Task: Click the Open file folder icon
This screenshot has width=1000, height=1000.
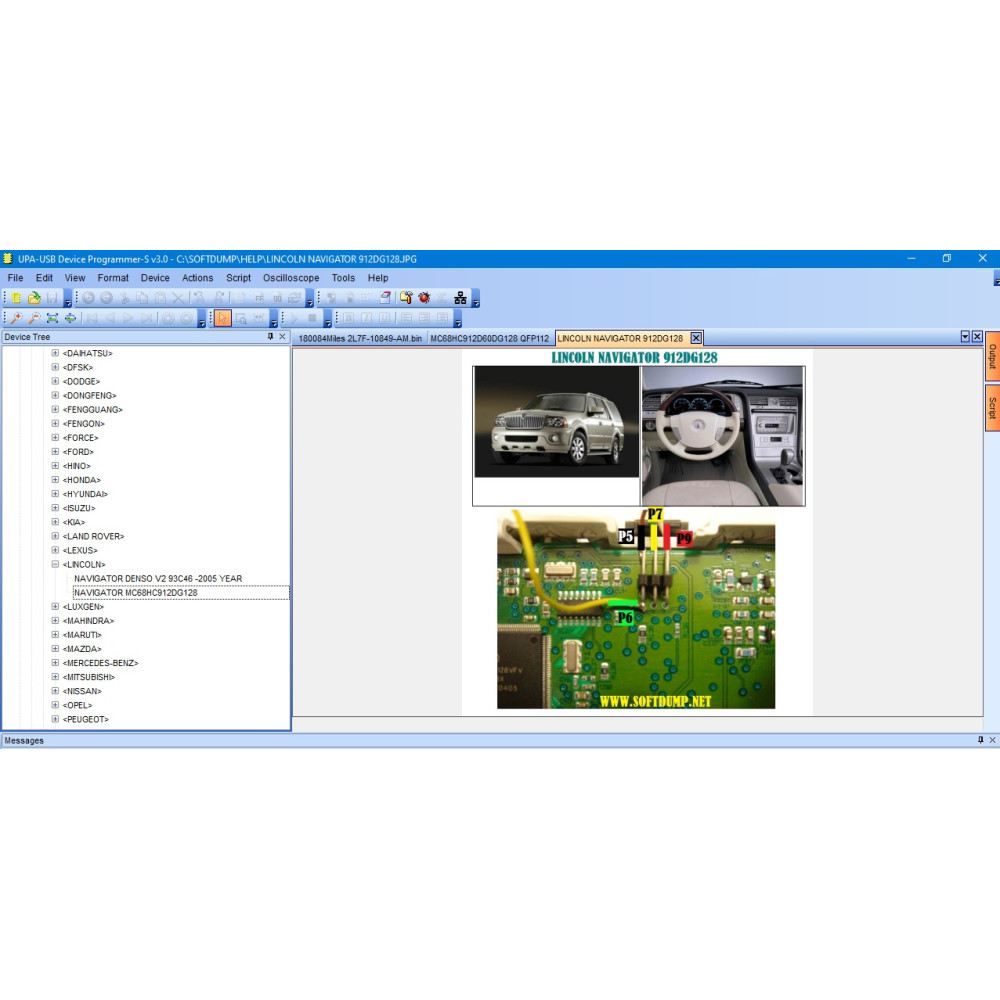Action: pyautogui.click(x=34, y=298)
